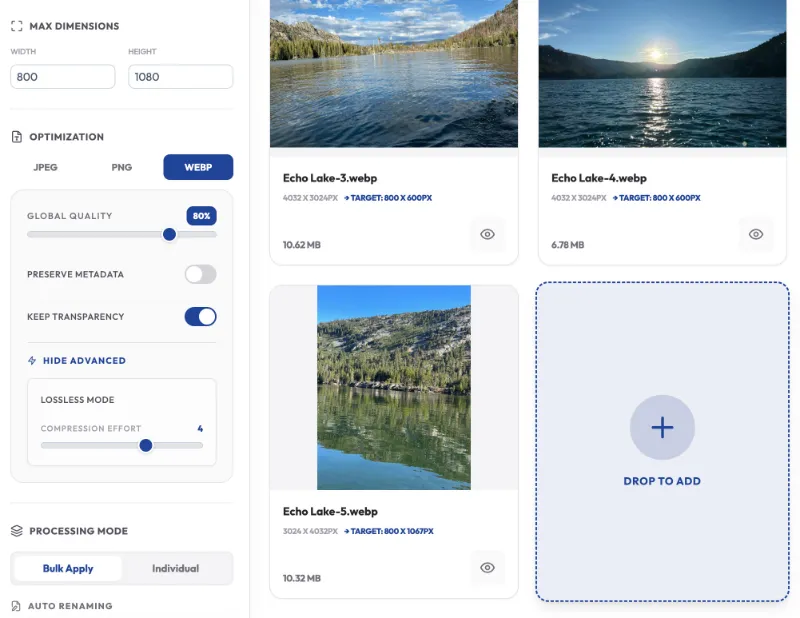This screenshot has height=618, width=800.
Task: Click the Max Dimensions frame icon
Action: (16, 26)
